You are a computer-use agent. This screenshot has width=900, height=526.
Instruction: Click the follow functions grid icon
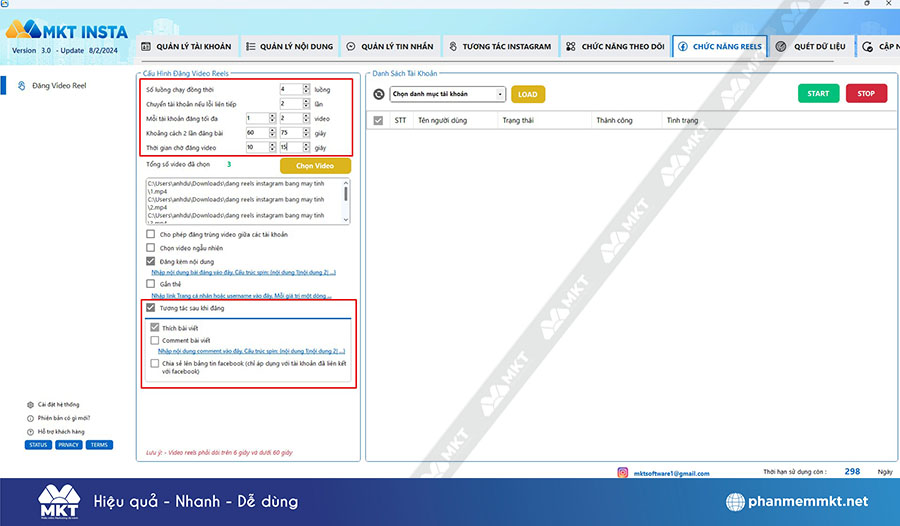[x=571, y=47]
